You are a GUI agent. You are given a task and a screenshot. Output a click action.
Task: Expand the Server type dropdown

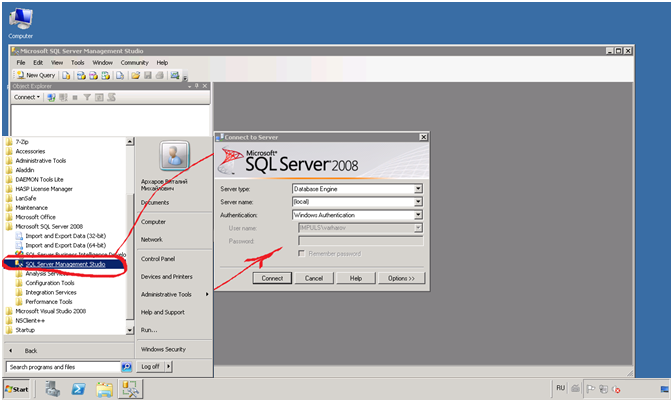click(x=418, y=189)
